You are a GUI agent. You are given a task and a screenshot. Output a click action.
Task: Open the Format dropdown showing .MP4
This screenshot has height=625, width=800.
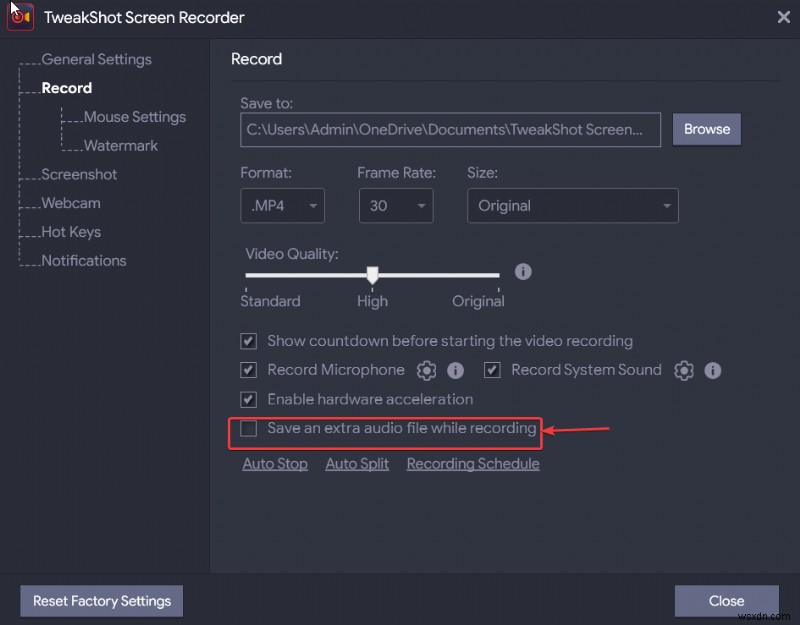282,205
